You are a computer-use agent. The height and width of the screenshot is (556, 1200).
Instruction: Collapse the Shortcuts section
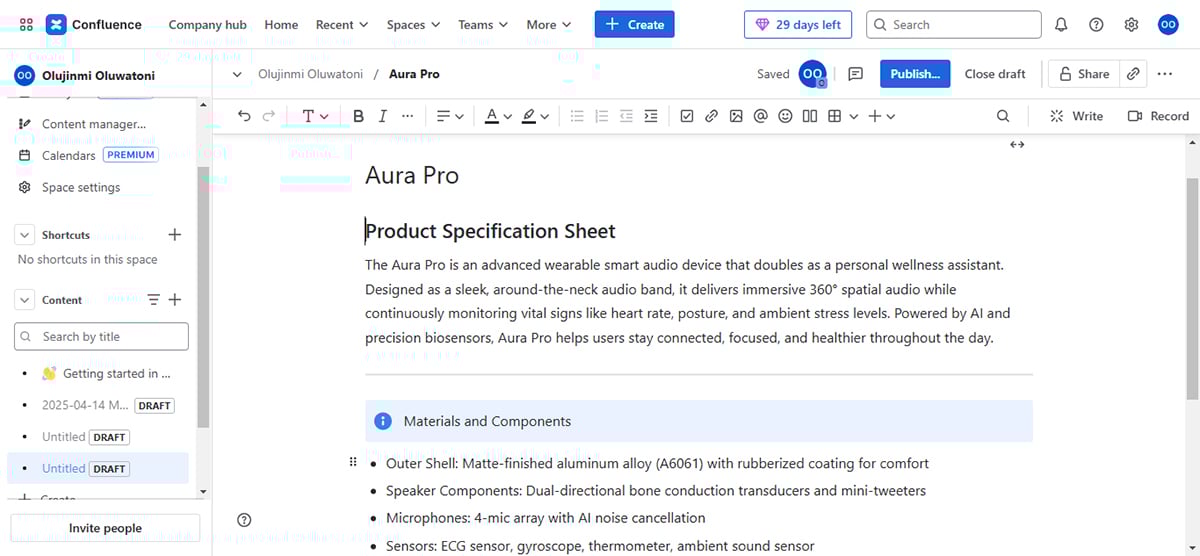point(25,235)
